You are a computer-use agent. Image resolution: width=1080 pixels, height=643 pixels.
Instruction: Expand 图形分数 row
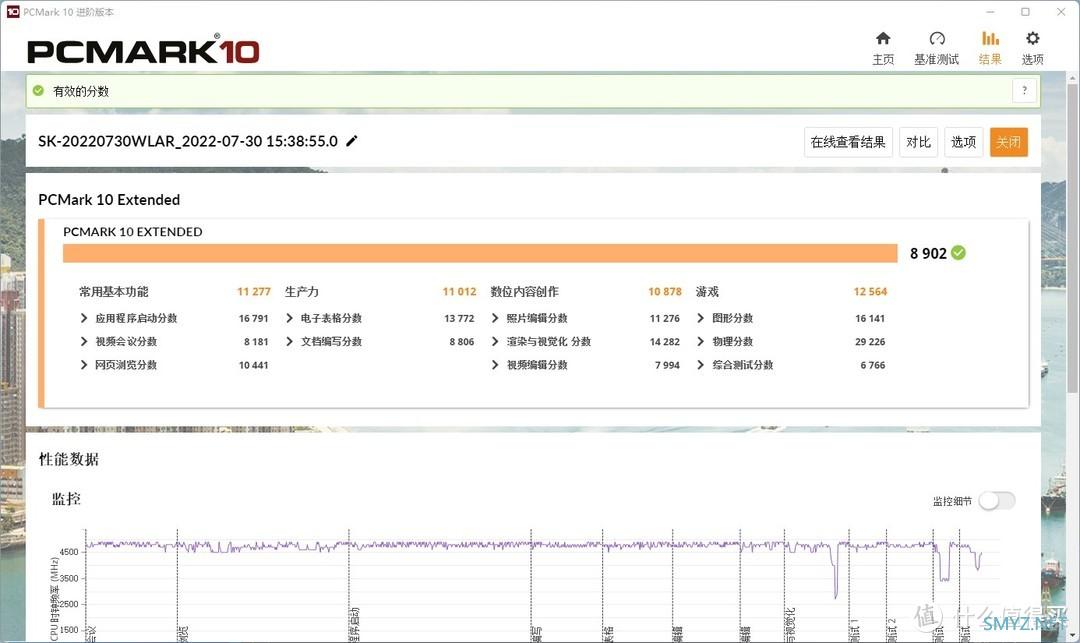pyautogui.click(x=700, y=318)
